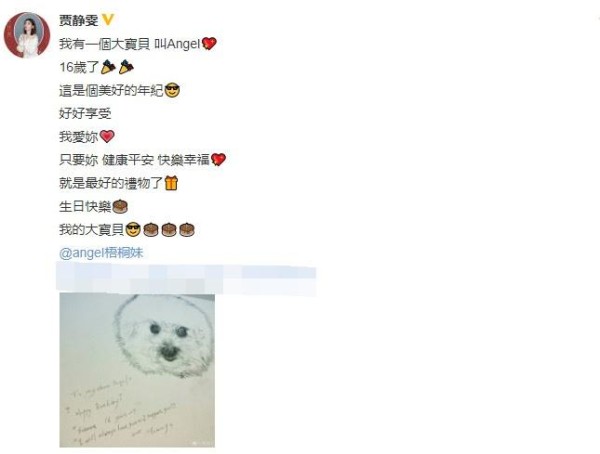Click the sunglasses emoji after 美好的年紀

pyautogui.click(x=172, y=90)
